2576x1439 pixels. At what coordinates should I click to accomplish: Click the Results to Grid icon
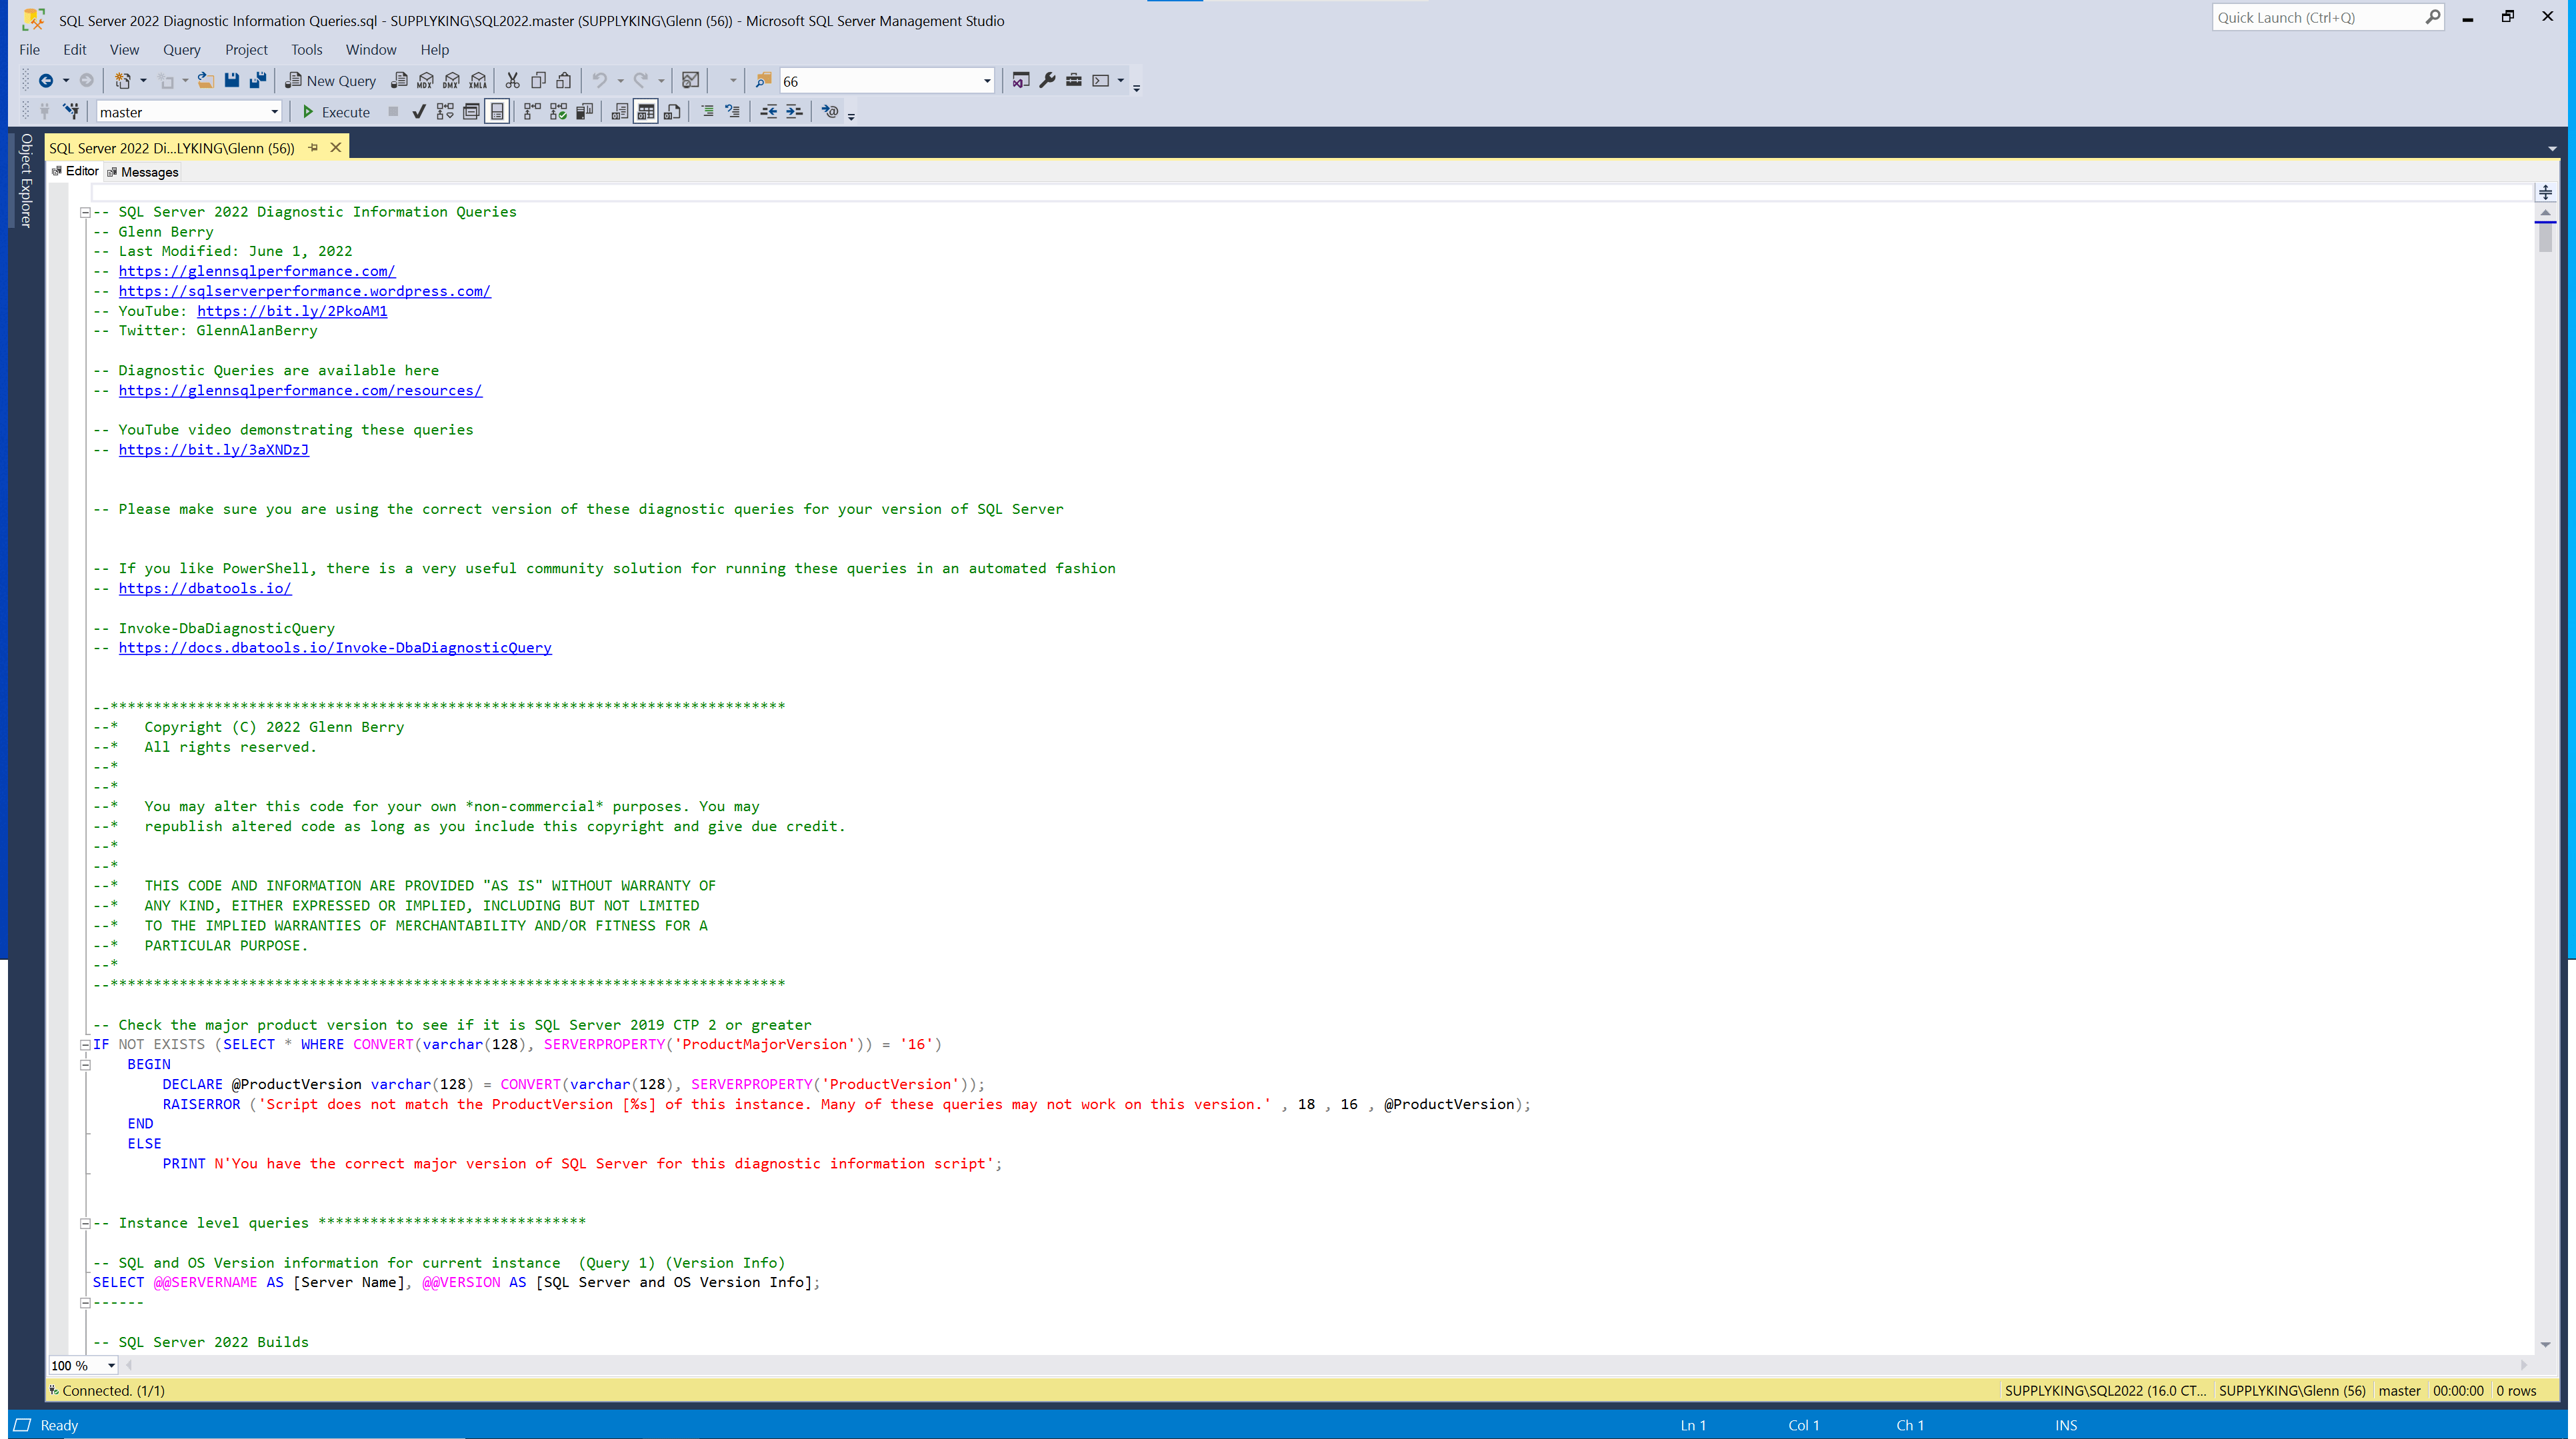click(x=645, y=111)
